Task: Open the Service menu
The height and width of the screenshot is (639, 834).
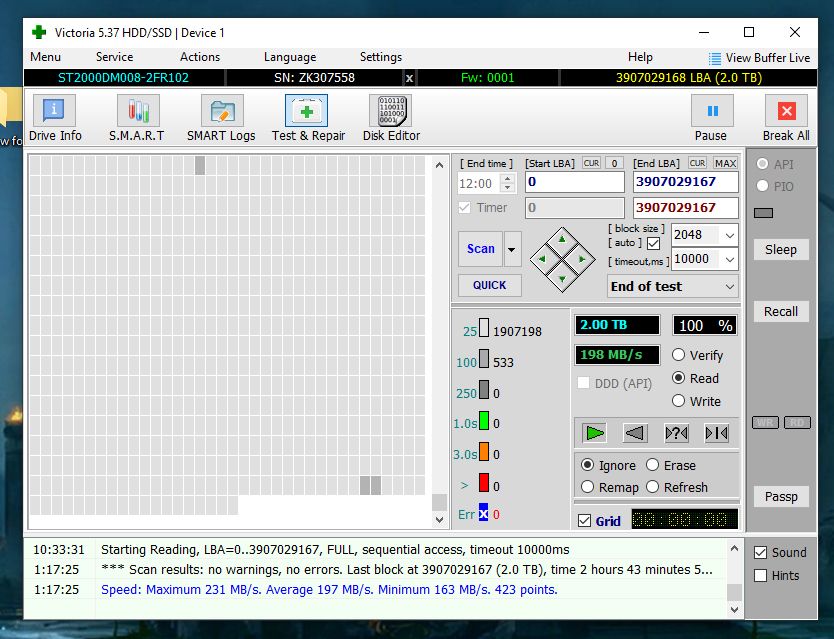Action: tap(114, 57)
